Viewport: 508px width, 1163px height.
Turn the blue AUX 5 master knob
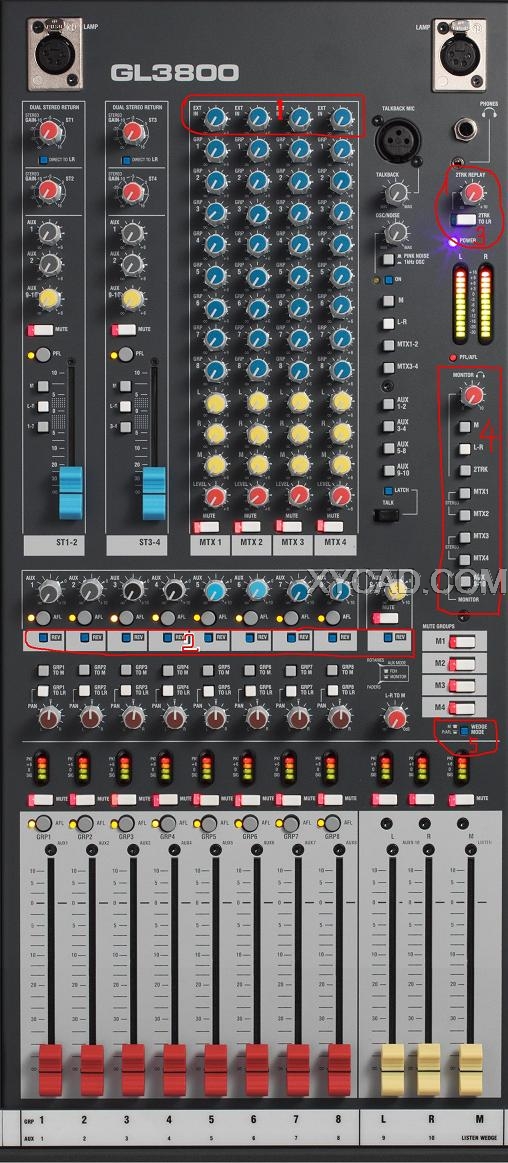tap(215, 591)
